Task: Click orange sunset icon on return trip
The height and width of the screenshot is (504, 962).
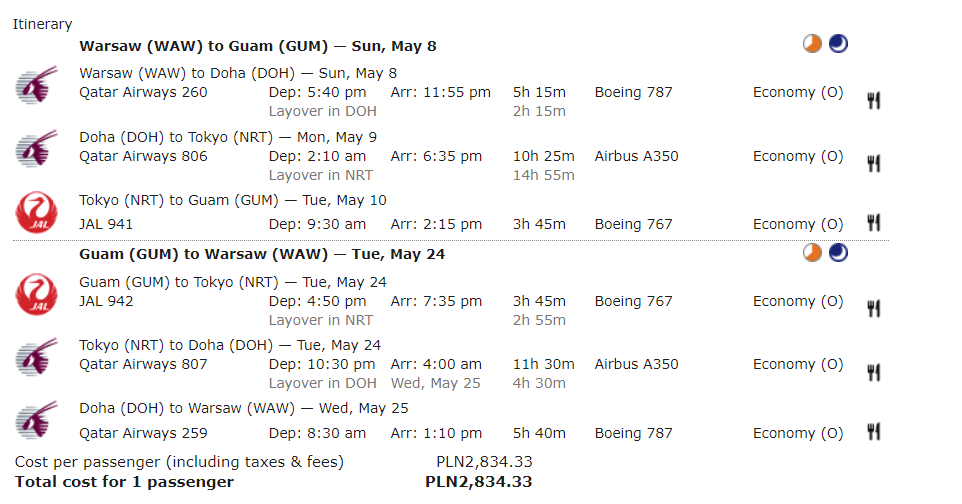Action: coord(812,252)
